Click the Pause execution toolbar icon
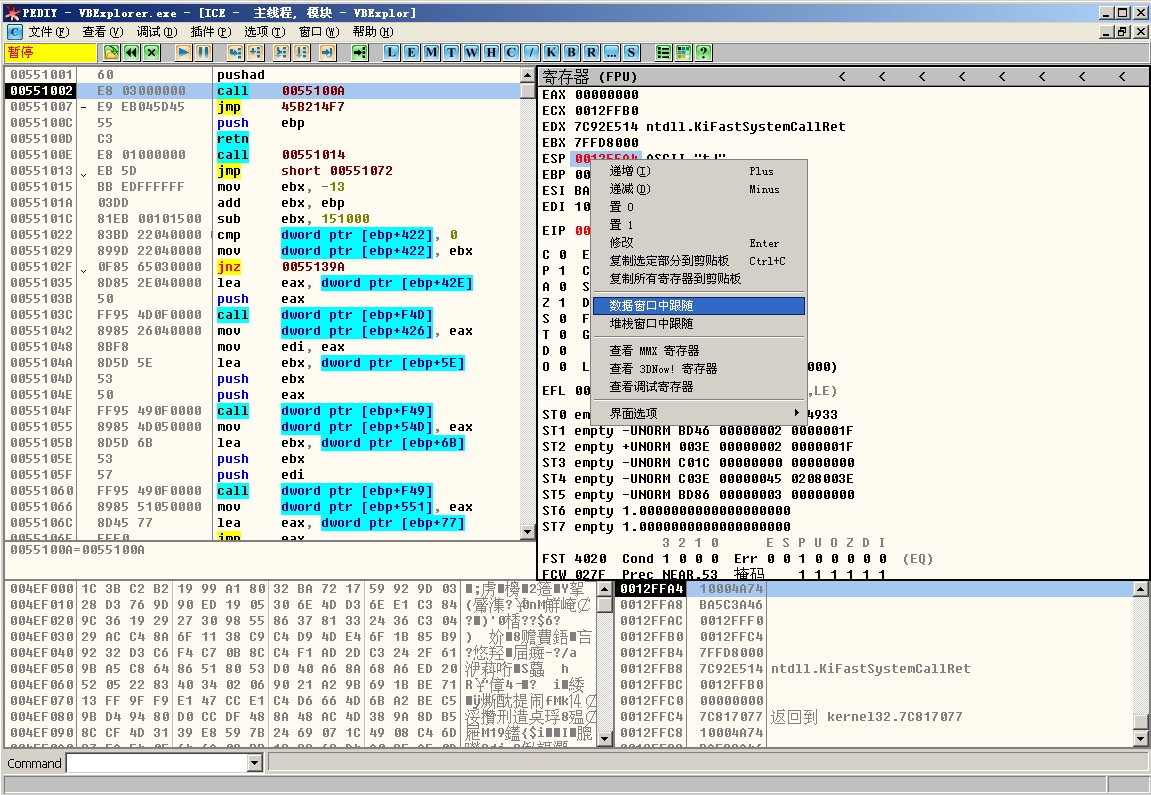 pos(203,52)
